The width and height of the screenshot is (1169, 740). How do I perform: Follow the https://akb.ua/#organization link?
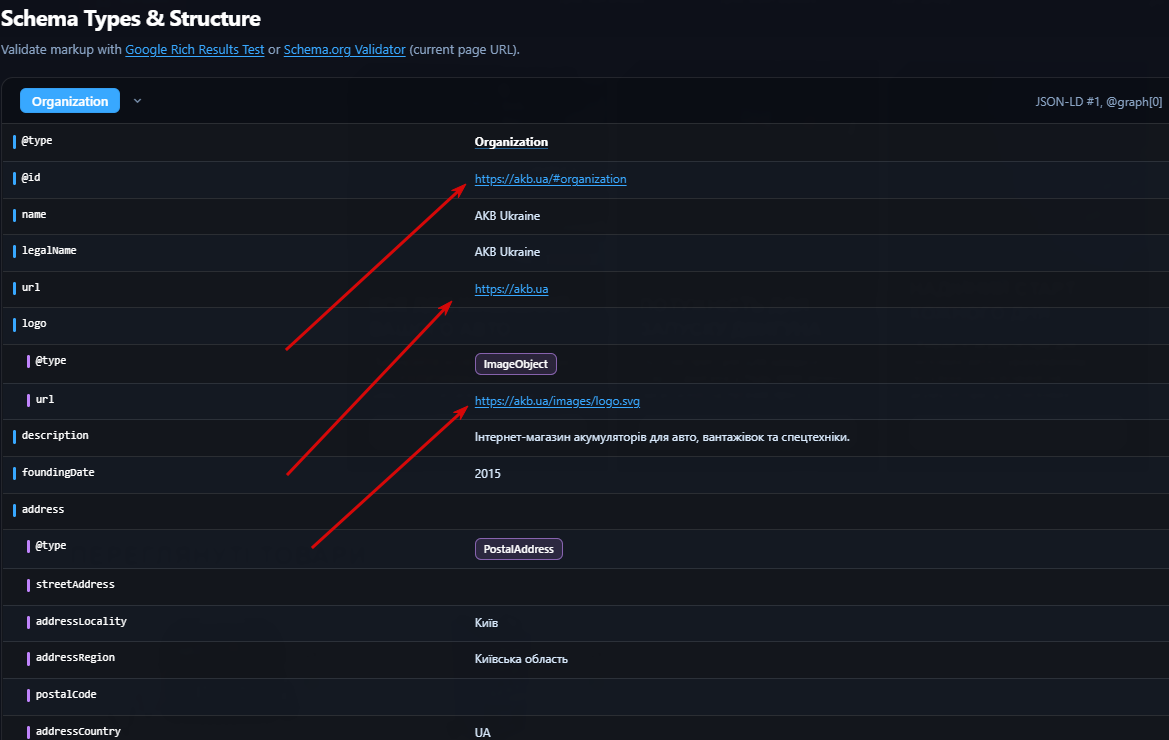coord(550,179)
